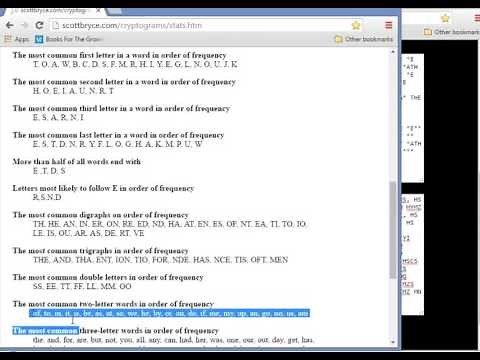This screenshot has height=360, width=480.
Task: Open a new tab beside the current tab
Action: pos(115,11)
